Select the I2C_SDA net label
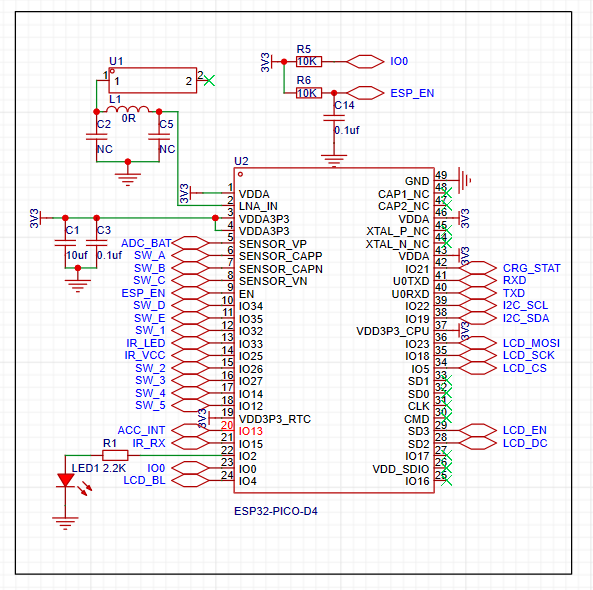Screen dimensions: 593x590 point(526,318)
